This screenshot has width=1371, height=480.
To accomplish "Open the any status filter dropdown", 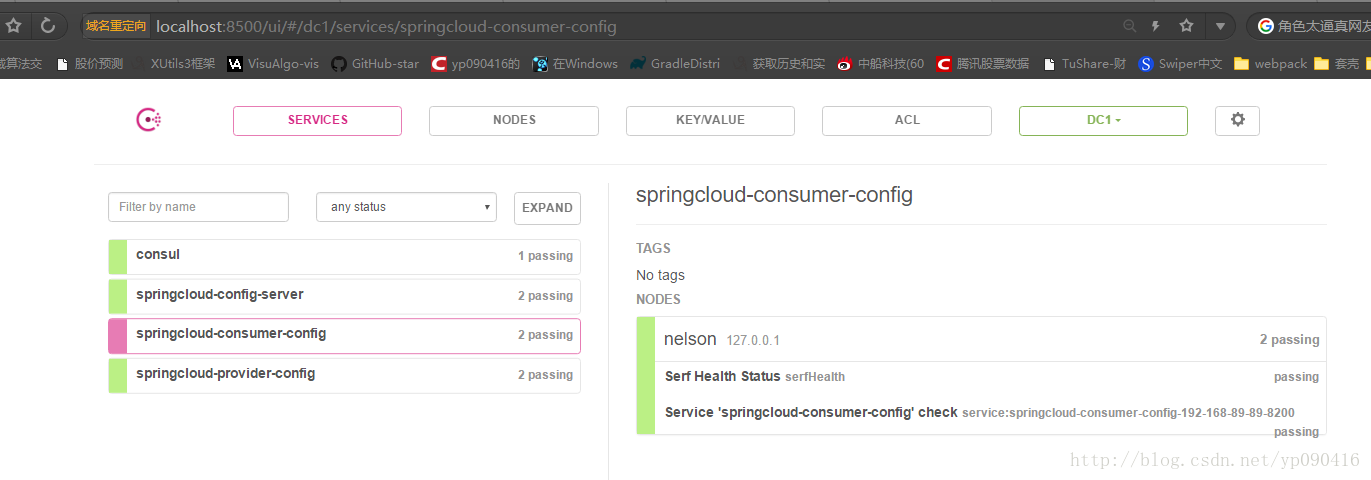I will 407,207.
